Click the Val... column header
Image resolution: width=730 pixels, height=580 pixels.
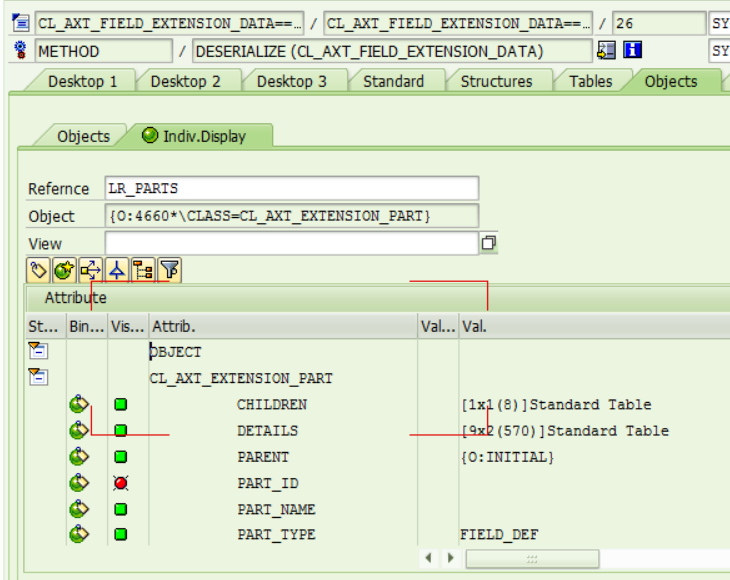click(438, 326)
